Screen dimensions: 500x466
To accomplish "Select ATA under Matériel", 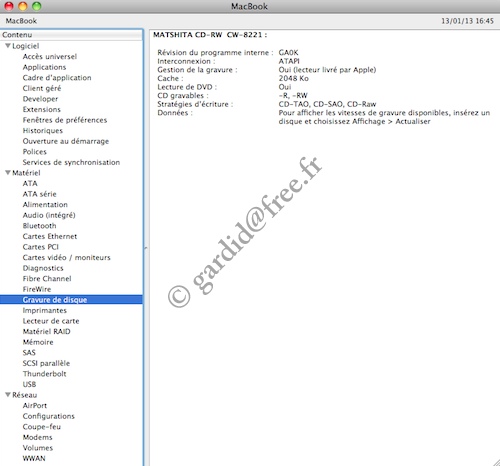I will (30, 183).
